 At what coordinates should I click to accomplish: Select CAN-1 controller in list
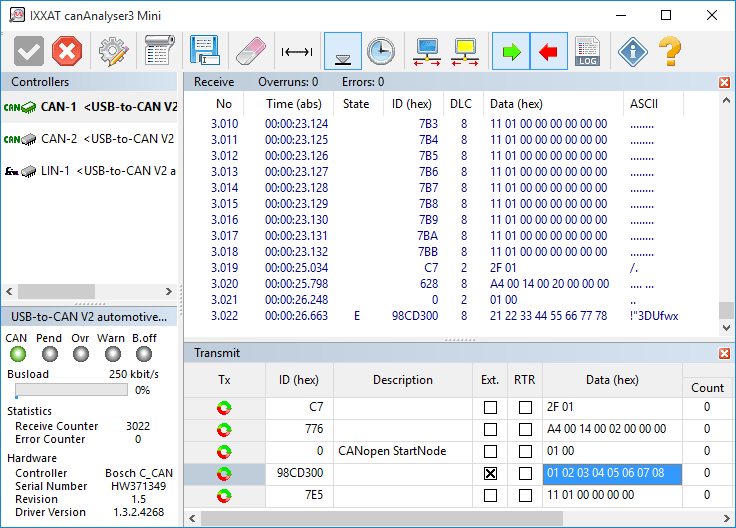(x=89, y=107)
